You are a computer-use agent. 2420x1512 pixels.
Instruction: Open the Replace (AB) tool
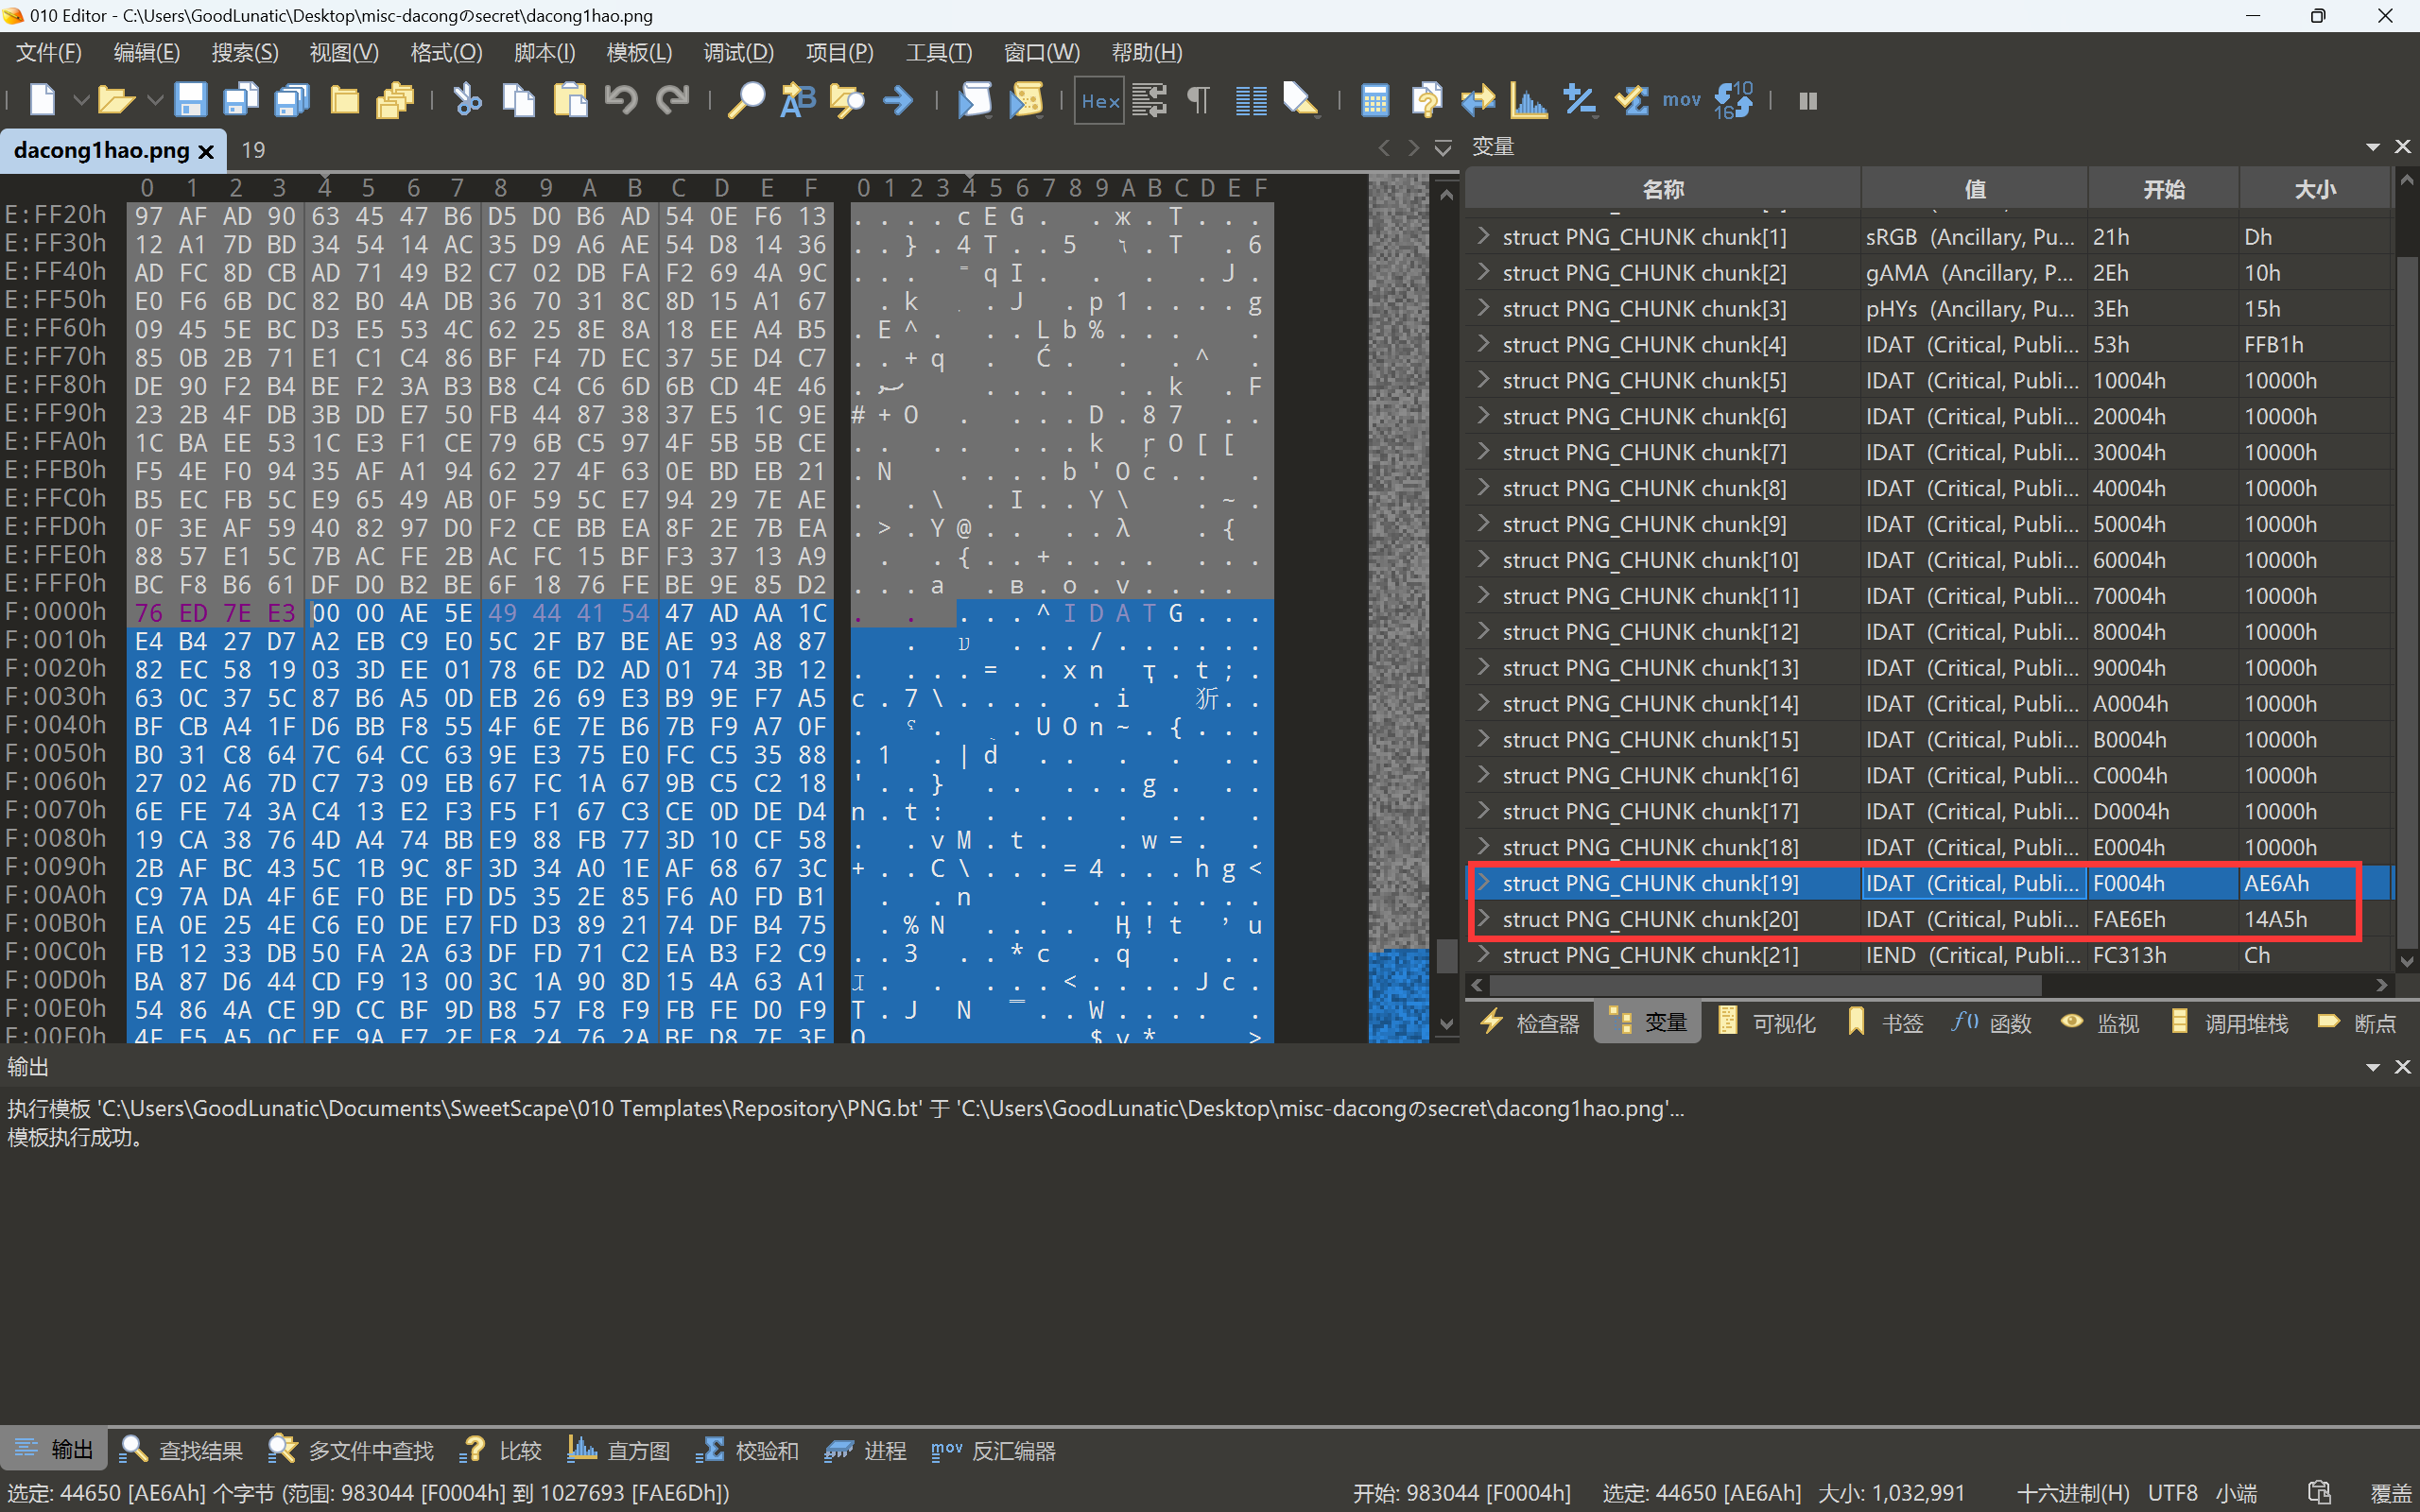(x=797, y=100)
